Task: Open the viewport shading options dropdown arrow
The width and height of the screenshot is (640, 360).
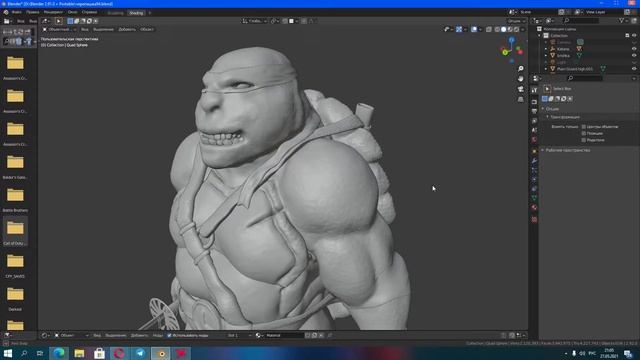Action: click(x=523, y=29)
